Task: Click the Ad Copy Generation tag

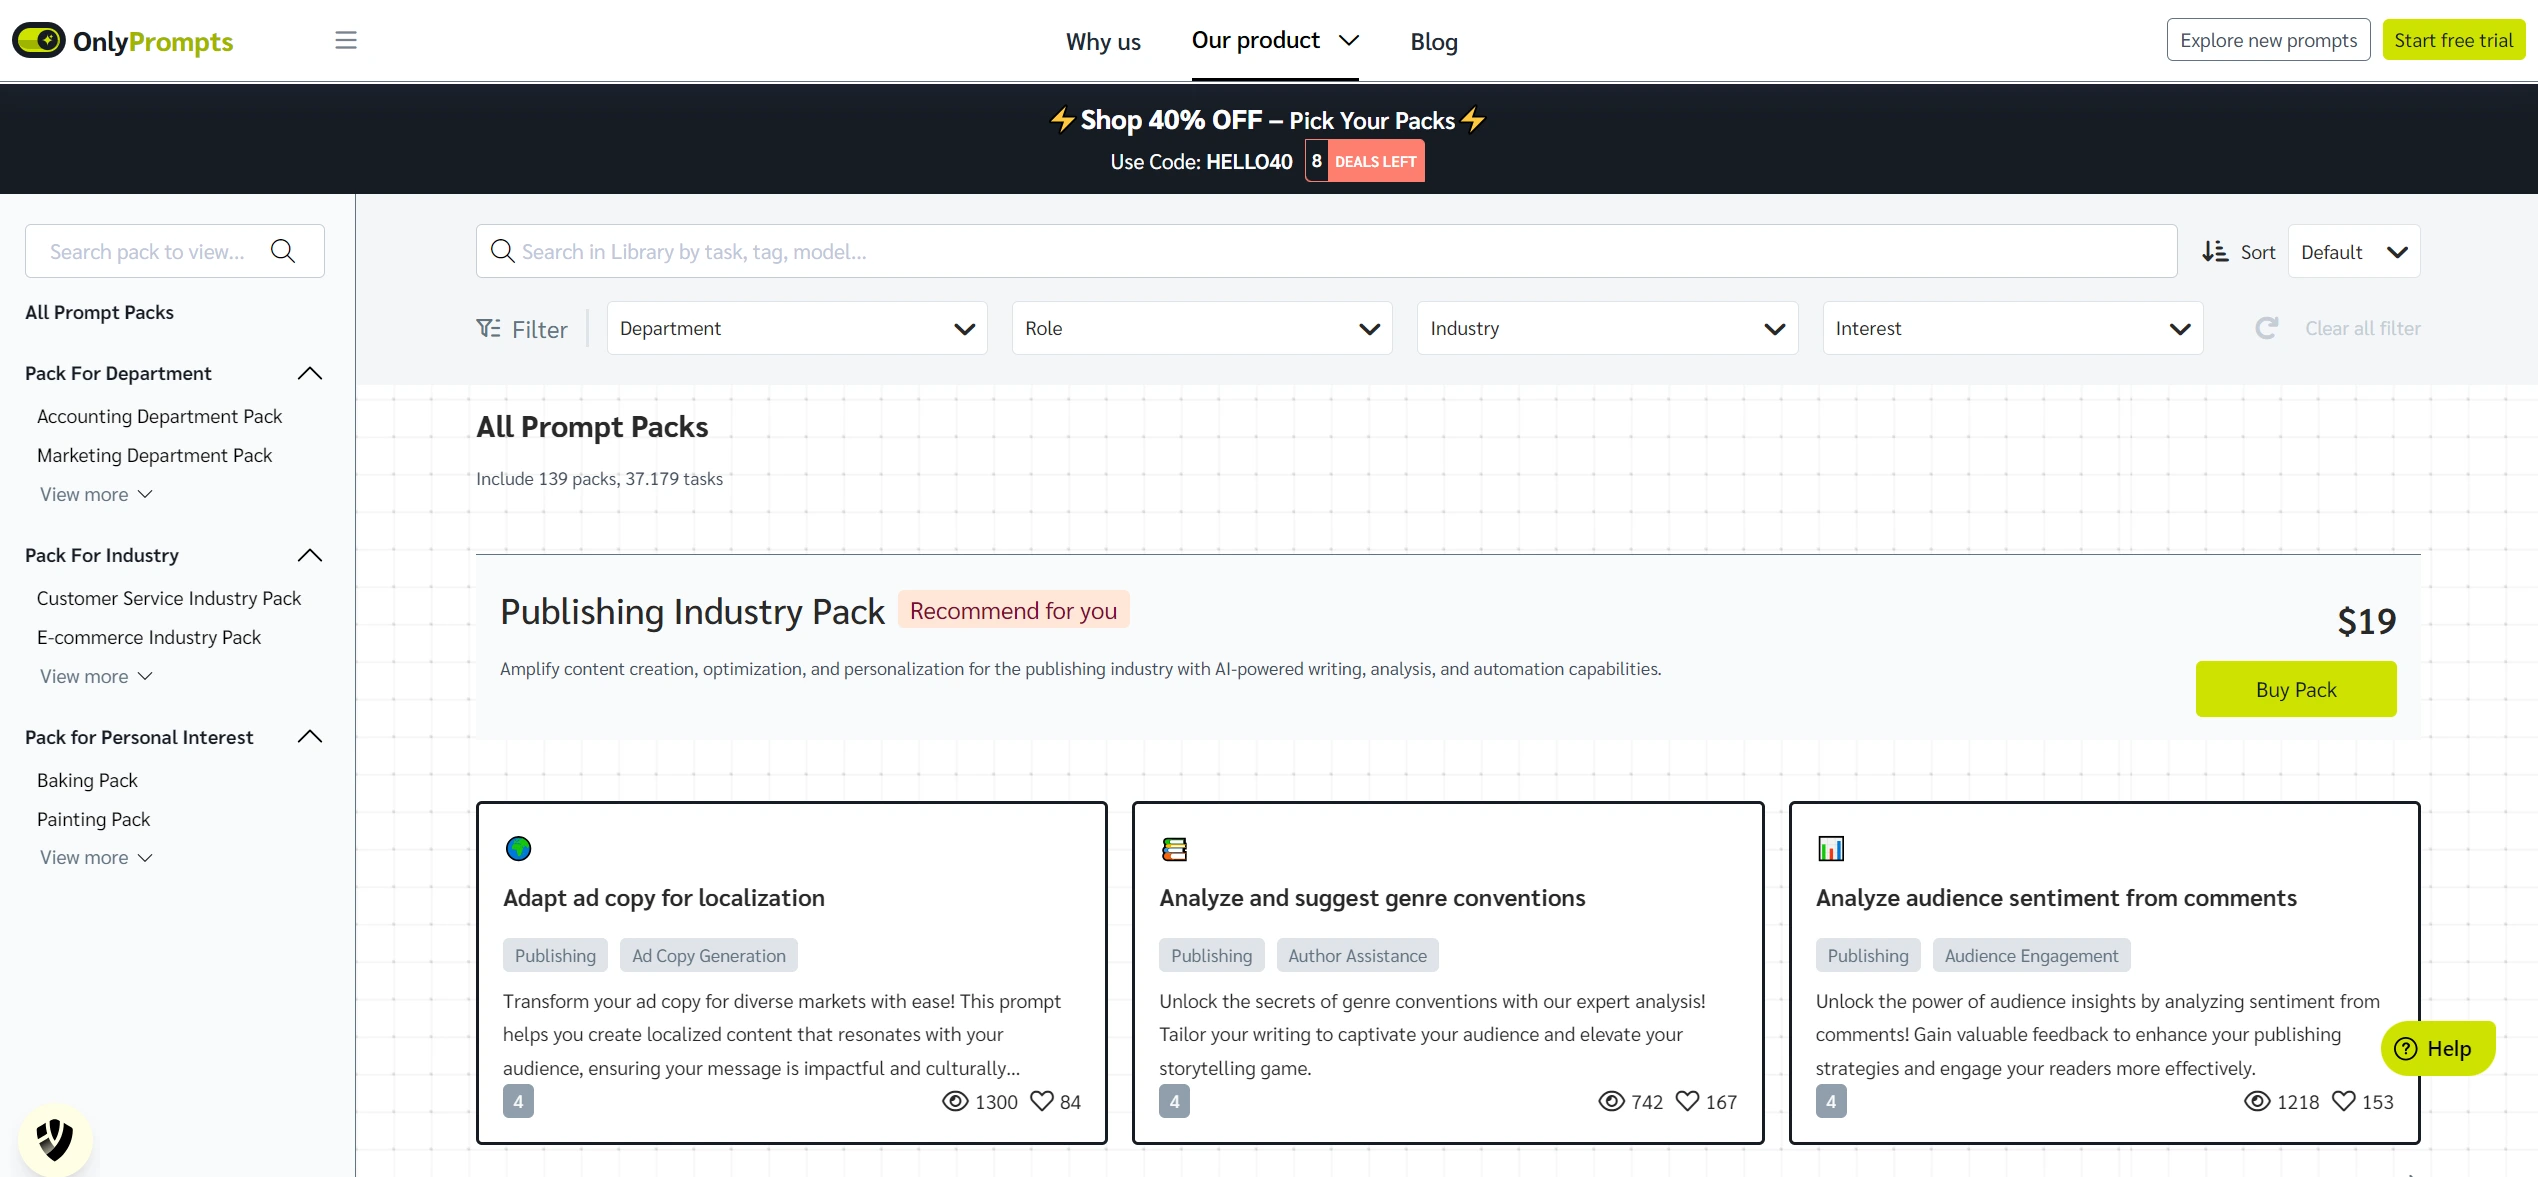Action: click(708, 955)
